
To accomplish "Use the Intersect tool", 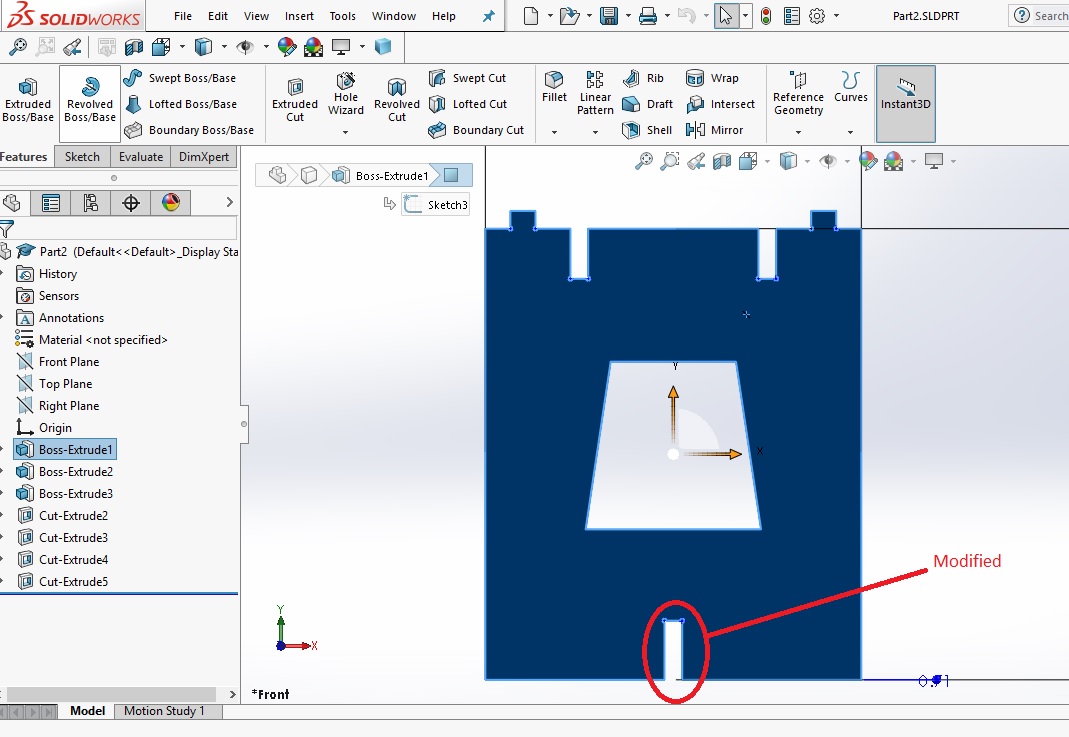I will [x=720, y=104].
